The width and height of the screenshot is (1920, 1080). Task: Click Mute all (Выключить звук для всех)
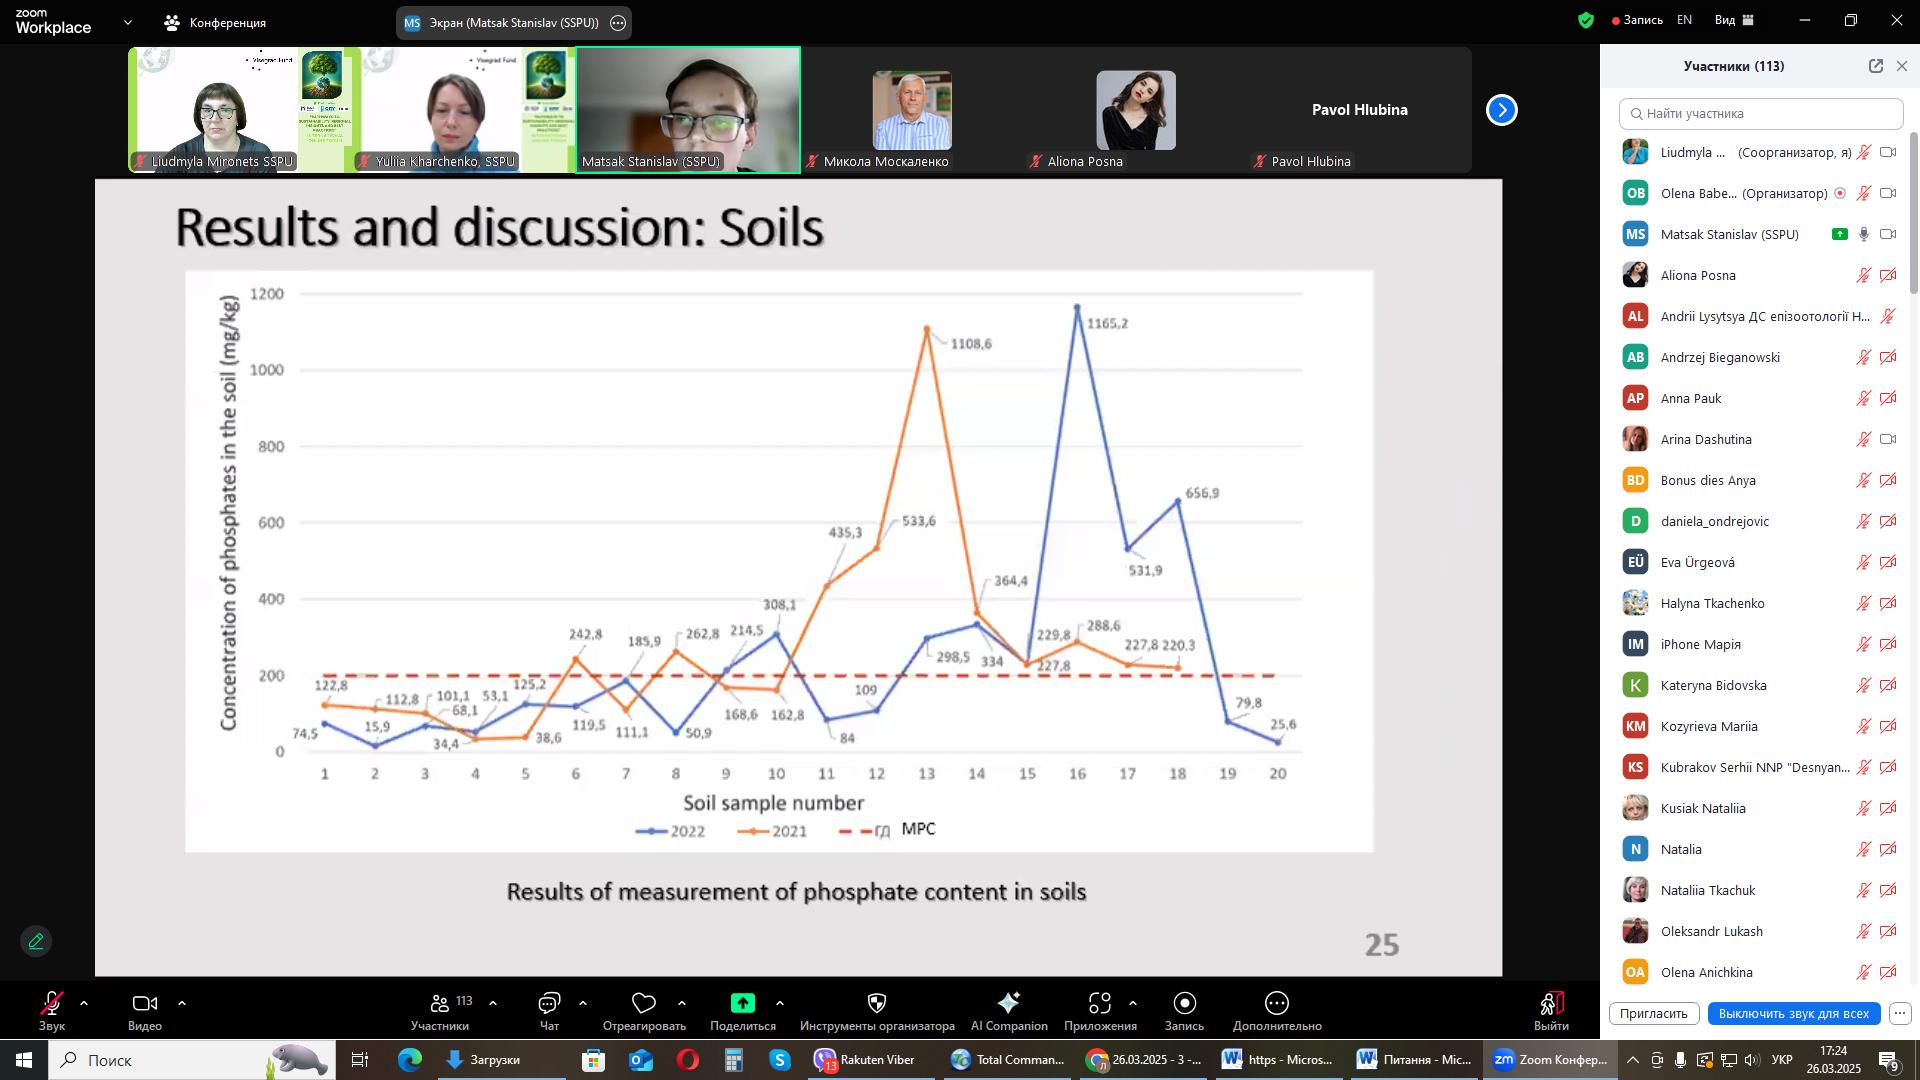(1793, 1014)
